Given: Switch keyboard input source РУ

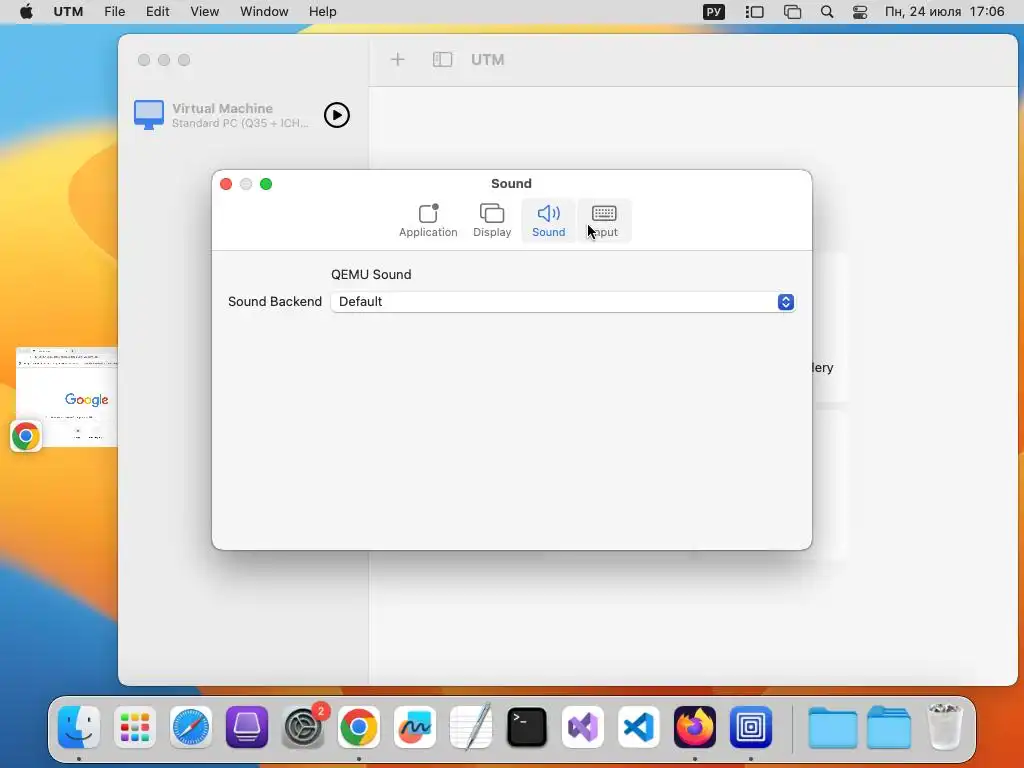Looking at the screenshot, I should coord(714,12).
